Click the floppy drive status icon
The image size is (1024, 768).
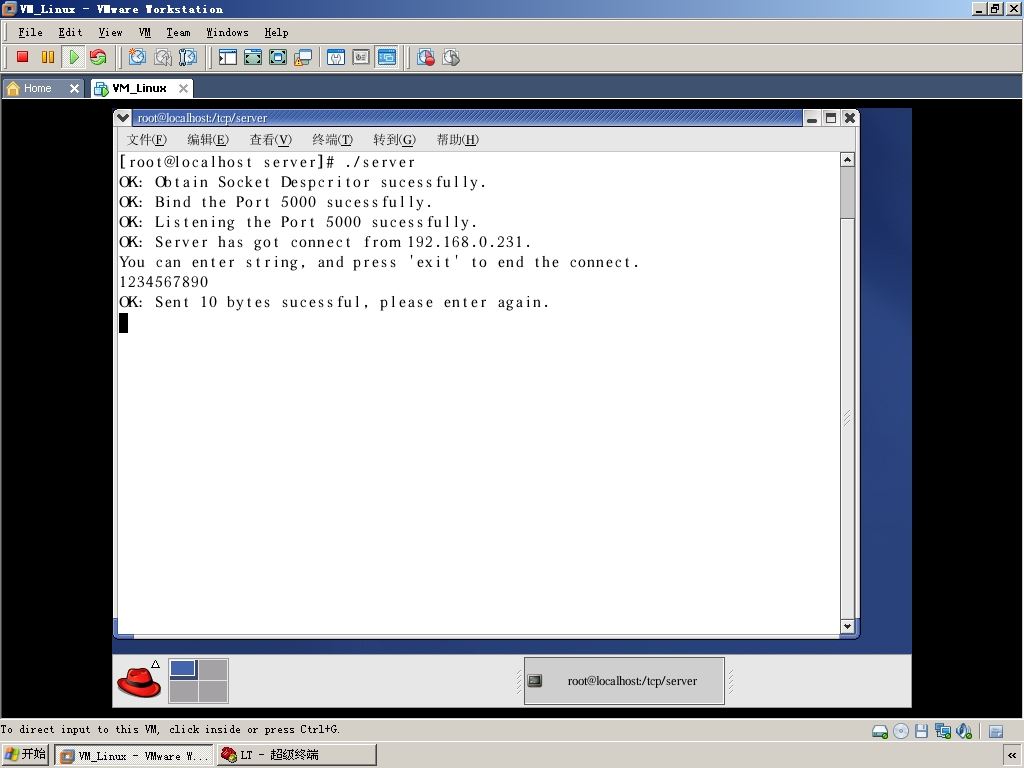921,731
